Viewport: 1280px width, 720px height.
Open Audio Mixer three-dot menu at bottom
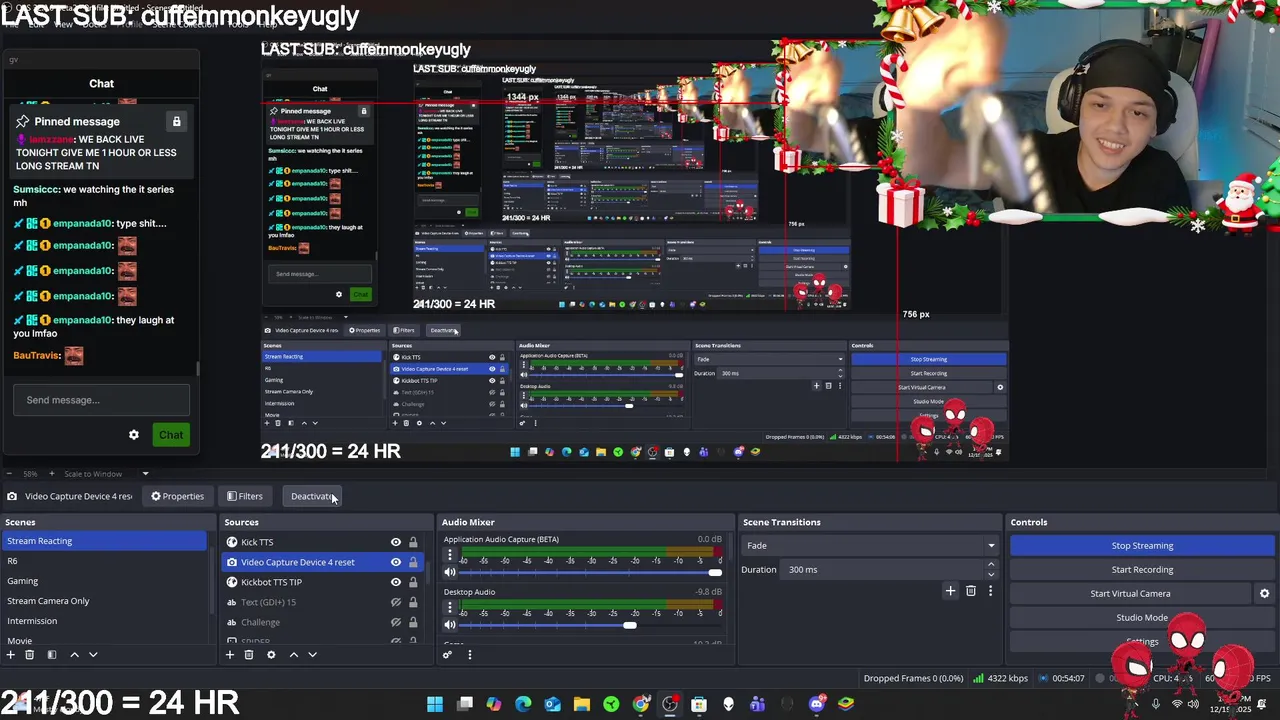click(x=469, y=655)
